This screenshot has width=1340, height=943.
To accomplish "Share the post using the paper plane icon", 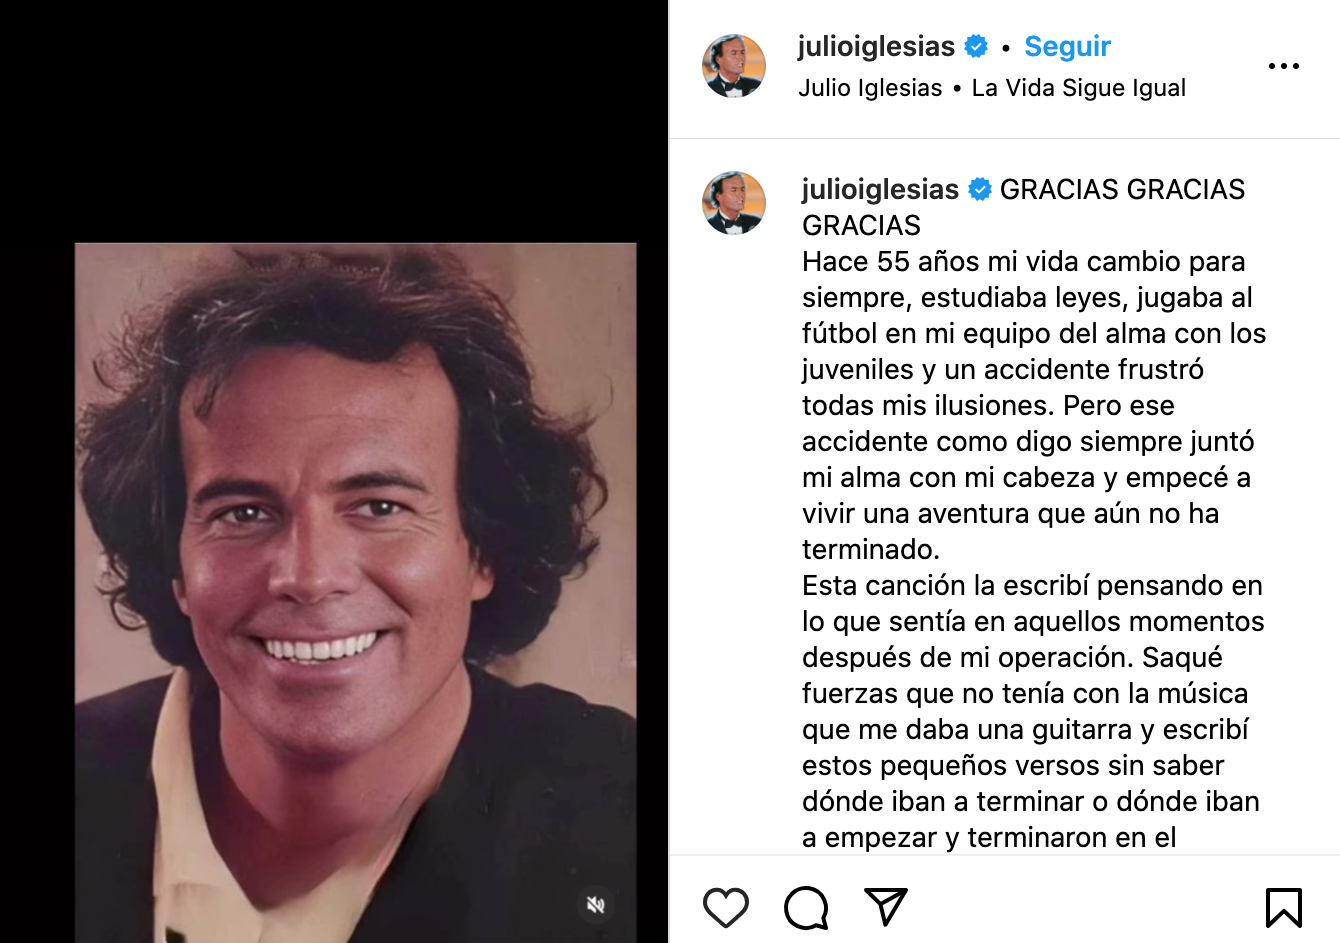I will (885, 906).
